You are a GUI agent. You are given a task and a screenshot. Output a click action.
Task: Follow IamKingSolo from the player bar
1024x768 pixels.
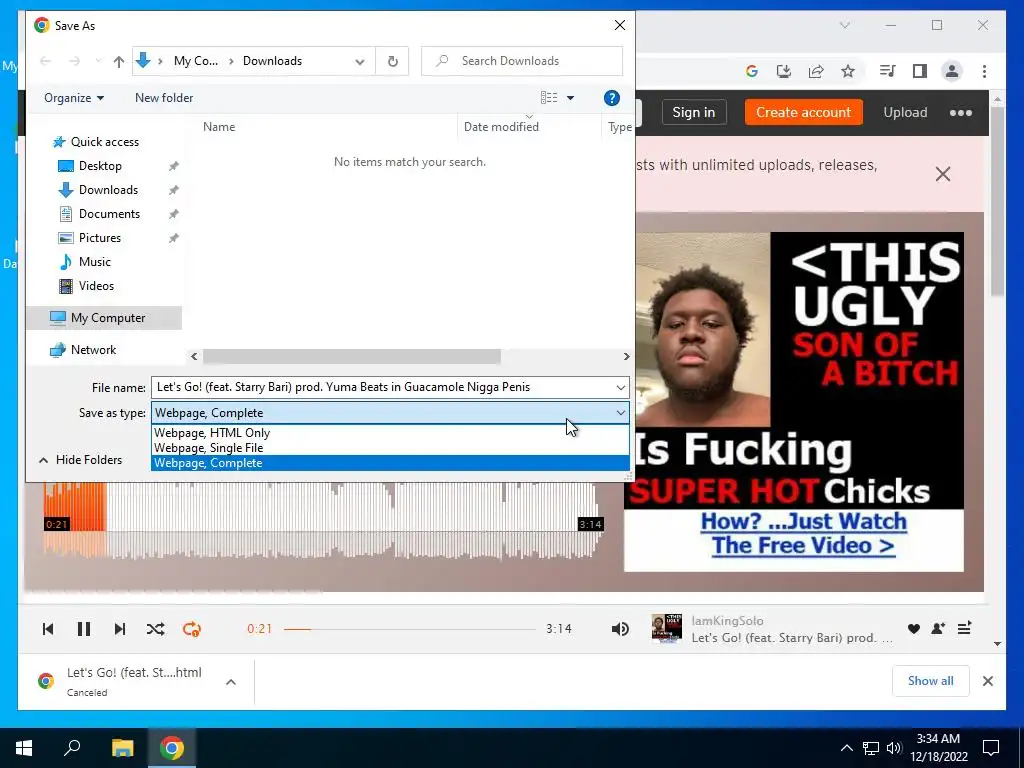tap(938, 628)
